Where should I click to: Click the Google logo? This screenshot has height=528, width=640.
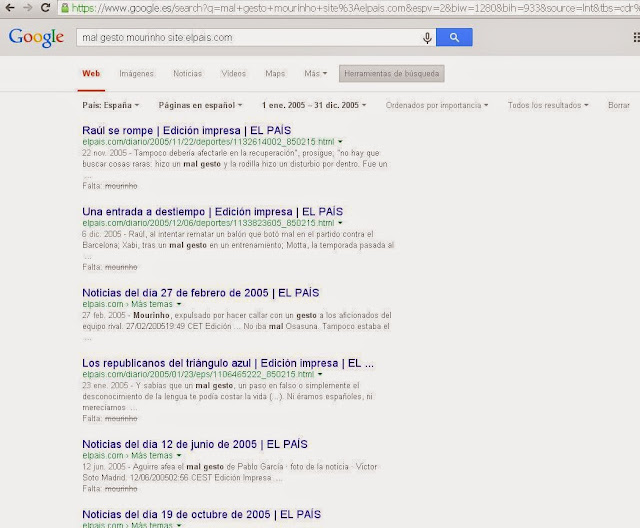(x=36, y=38)
